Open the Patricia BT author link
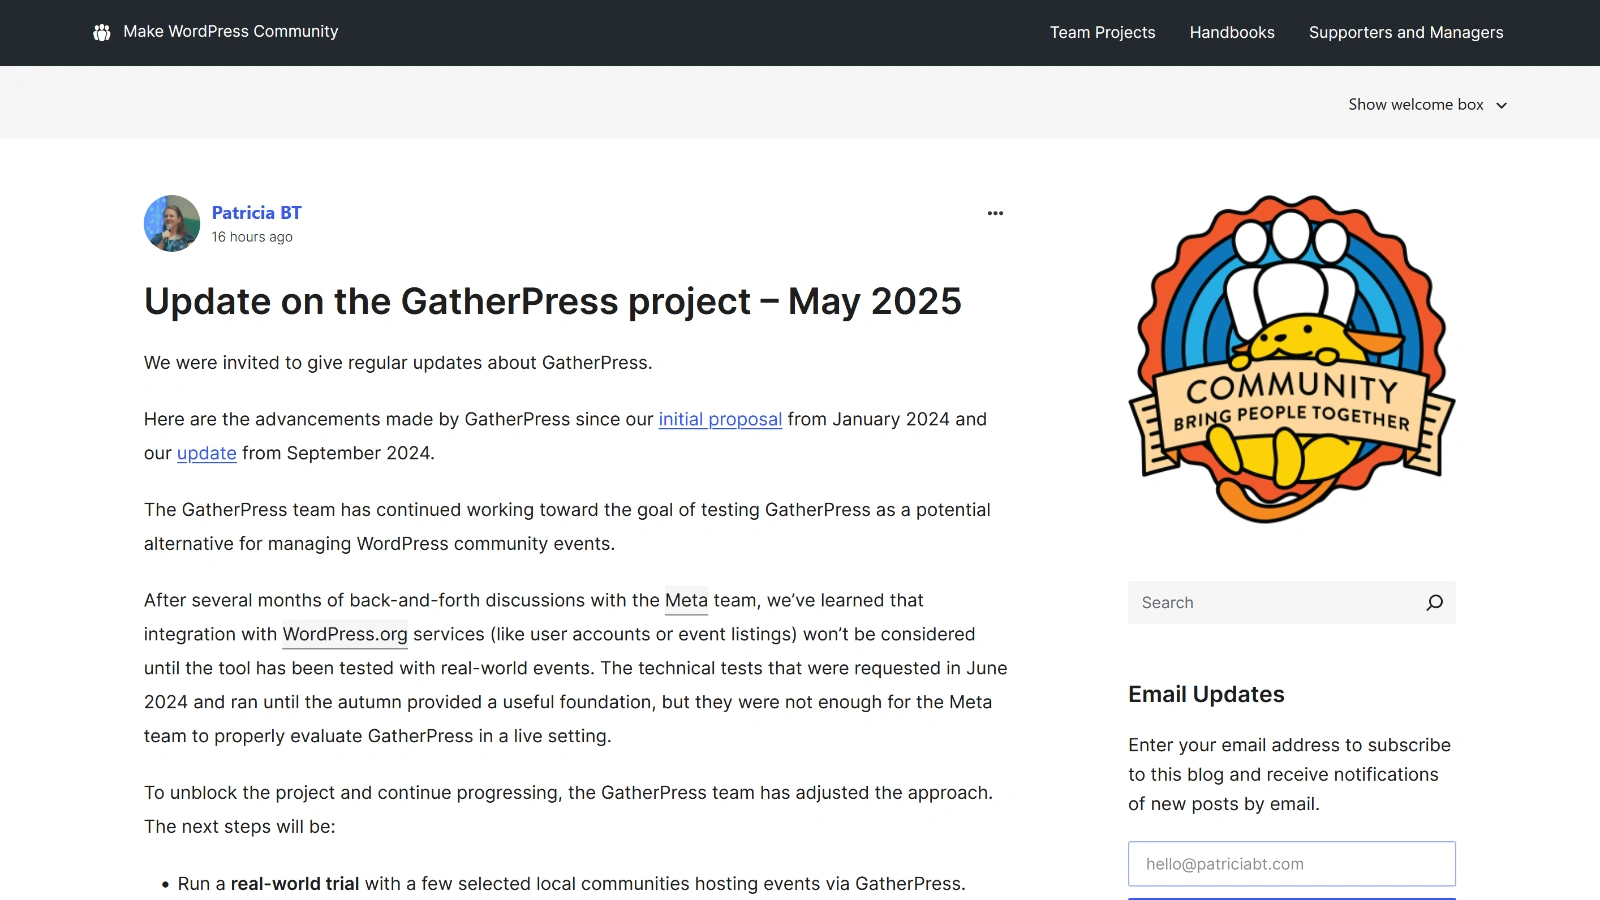 256,213
